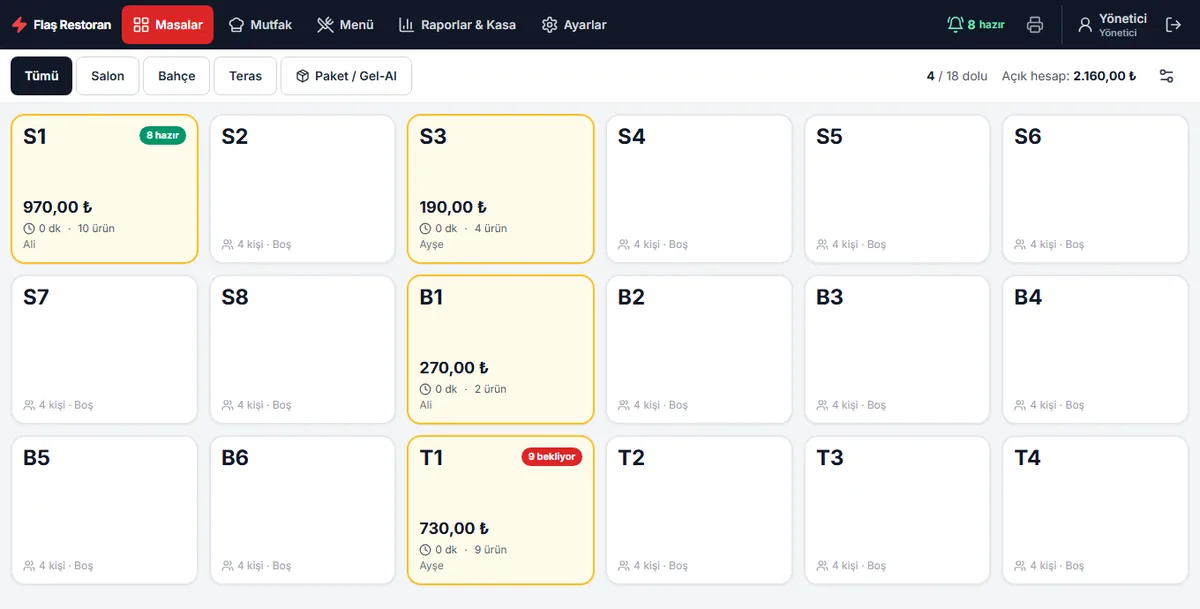Open the filter settings sliders icon
The image size is (1200, 609).
coord(1166,76)
